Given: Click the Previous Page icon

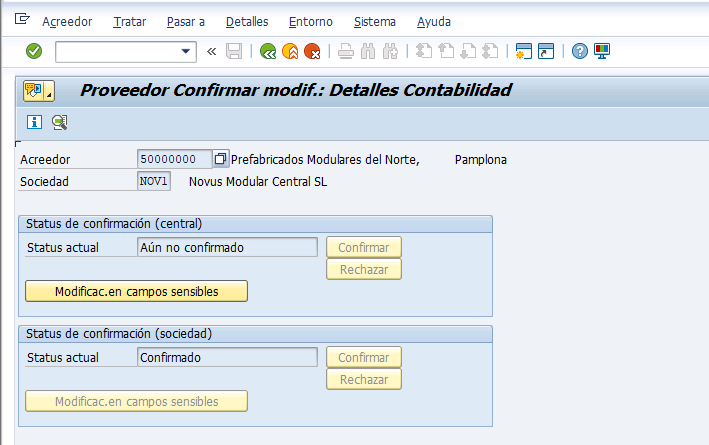Looking at the screenshot, I should [x=446, y=51].
